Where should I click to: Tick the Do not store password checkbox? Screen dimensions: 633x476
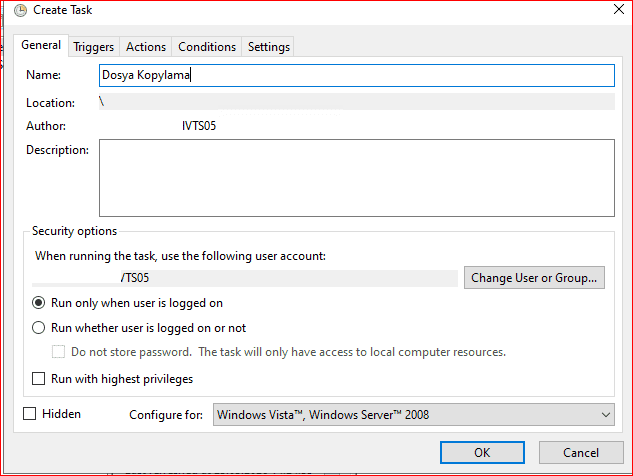59,352
